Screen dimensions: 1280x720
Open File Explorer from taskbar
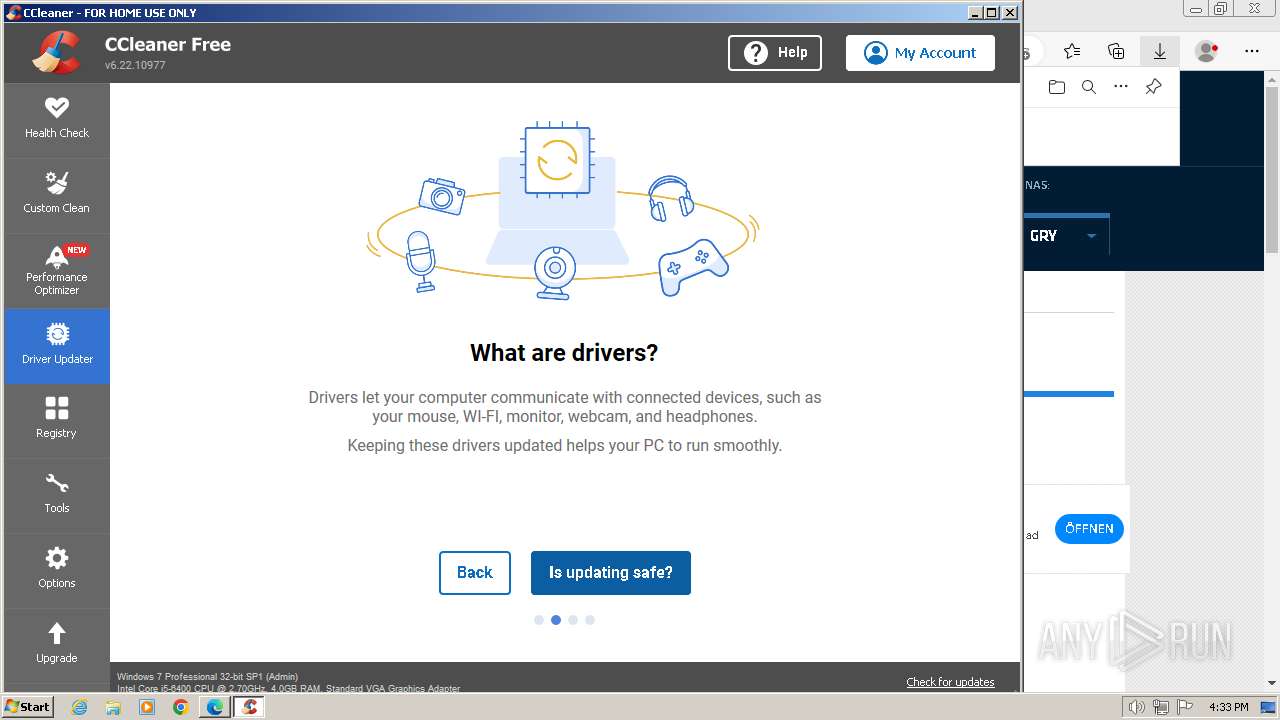tap(113, 707)
